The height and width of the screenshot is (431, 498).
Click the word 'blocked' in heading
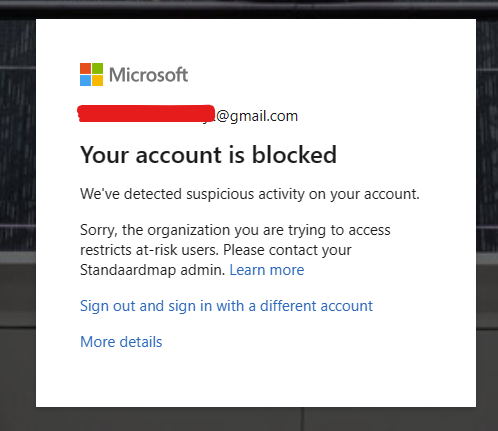pyautogui.click(x=294, y=154)
